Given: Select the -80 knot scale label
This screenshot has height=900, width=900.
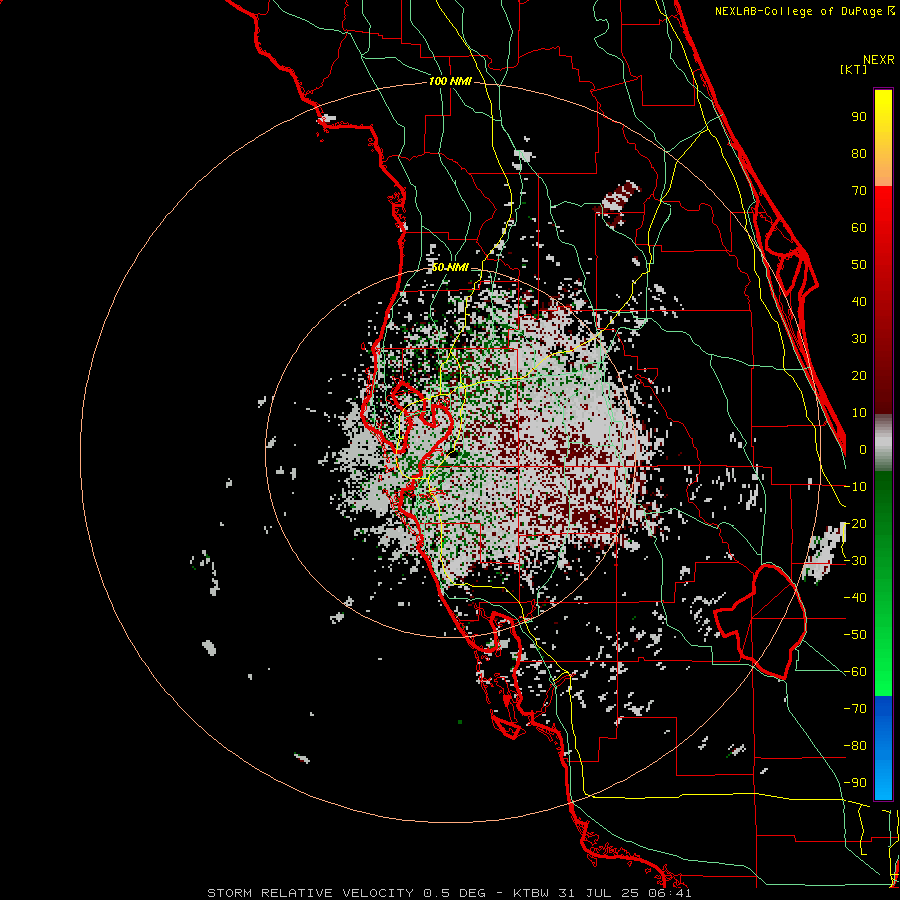Looking at the screenshot, I should tap(855, 746).
